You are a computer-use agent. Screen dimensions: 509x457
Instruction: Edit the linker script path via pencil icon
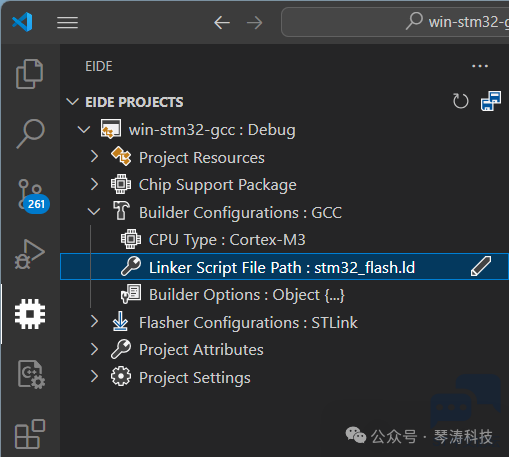[x=481, y=266]
